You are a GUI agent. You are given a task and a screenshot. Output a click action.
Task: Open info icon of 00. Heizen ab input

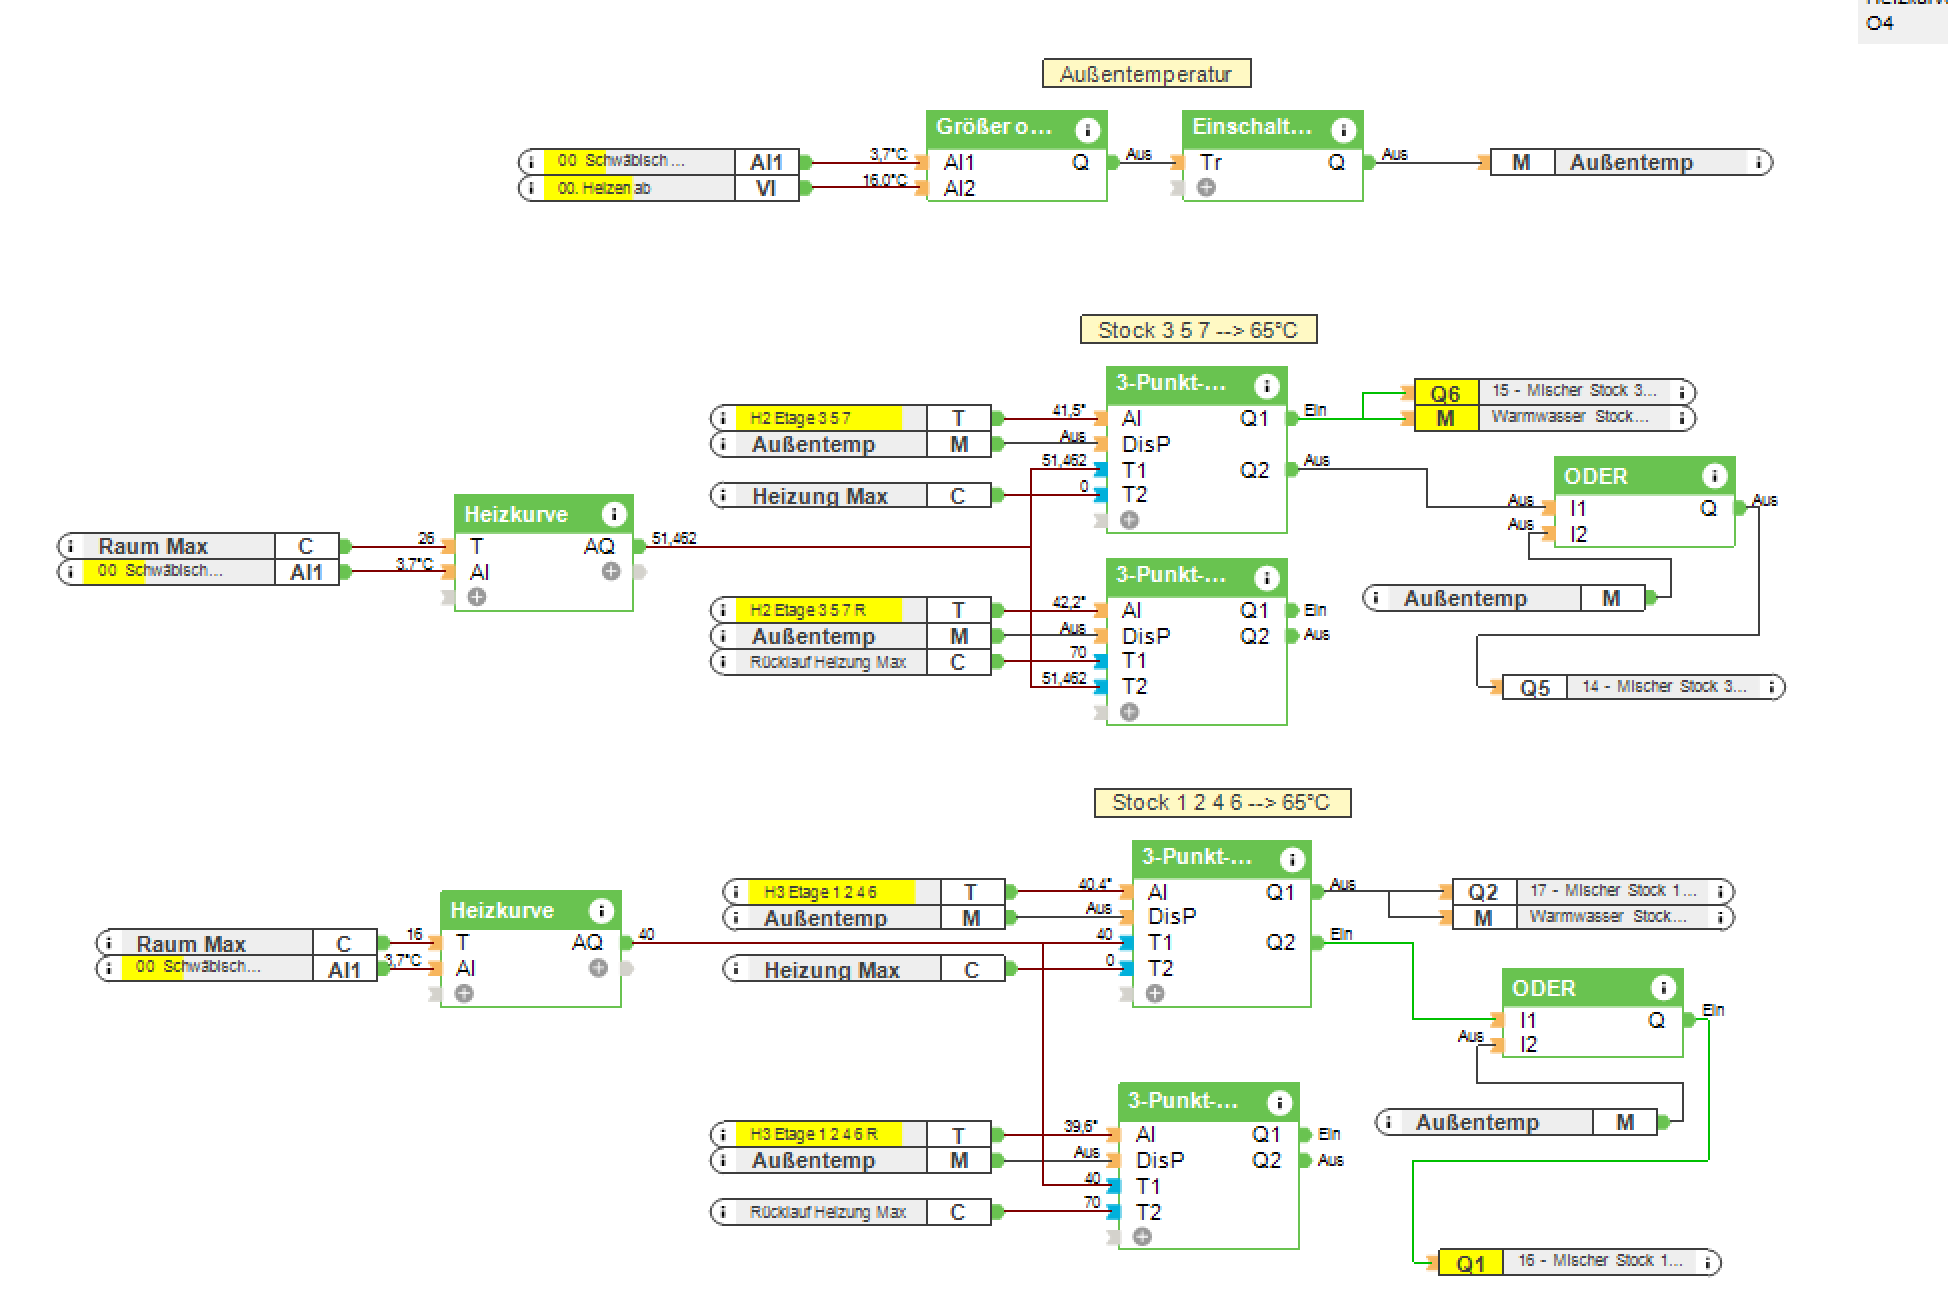click(x=531, y=188)
